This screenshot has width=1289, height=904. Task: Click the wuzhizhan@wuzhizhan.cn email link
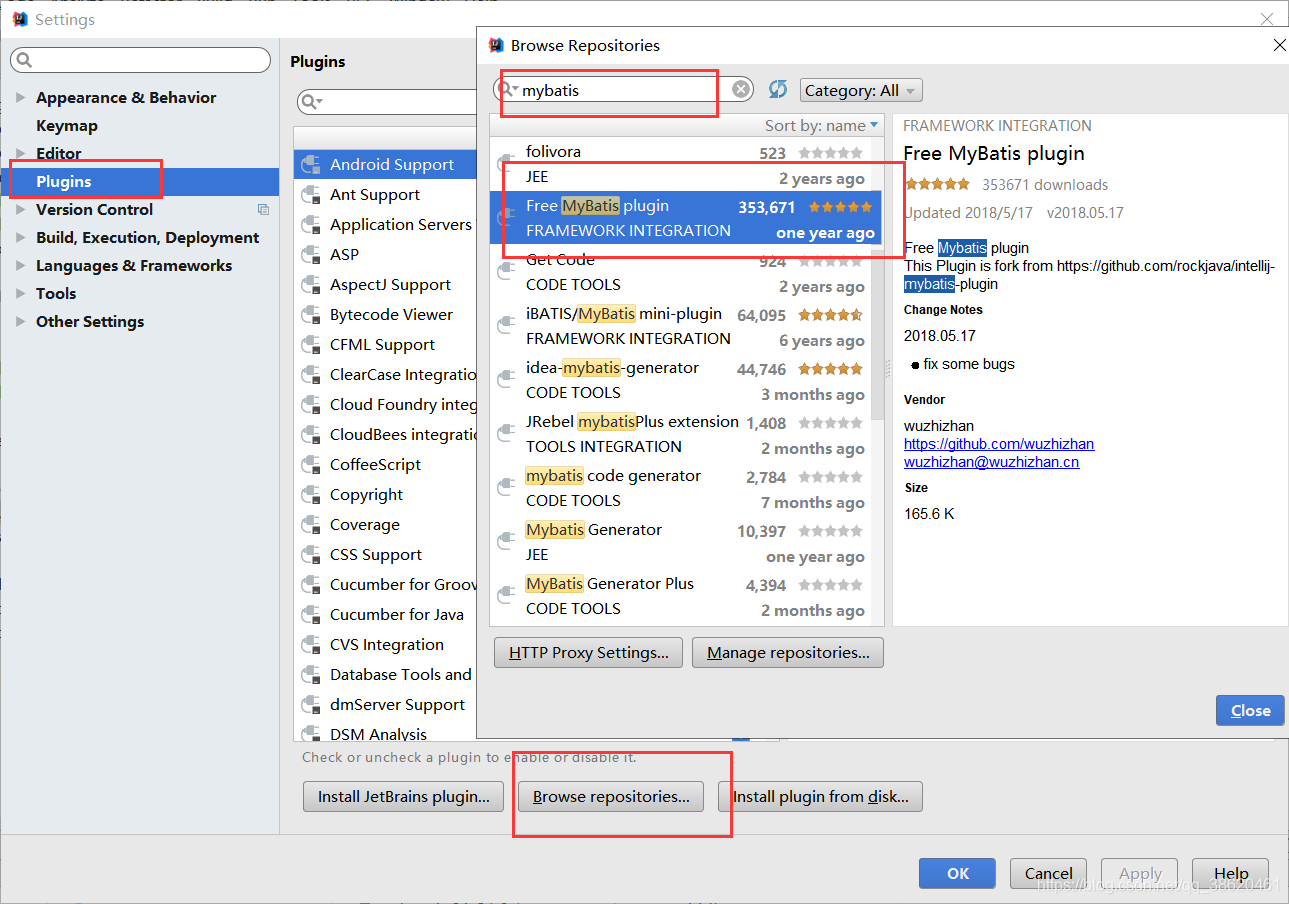click(991, 462)
